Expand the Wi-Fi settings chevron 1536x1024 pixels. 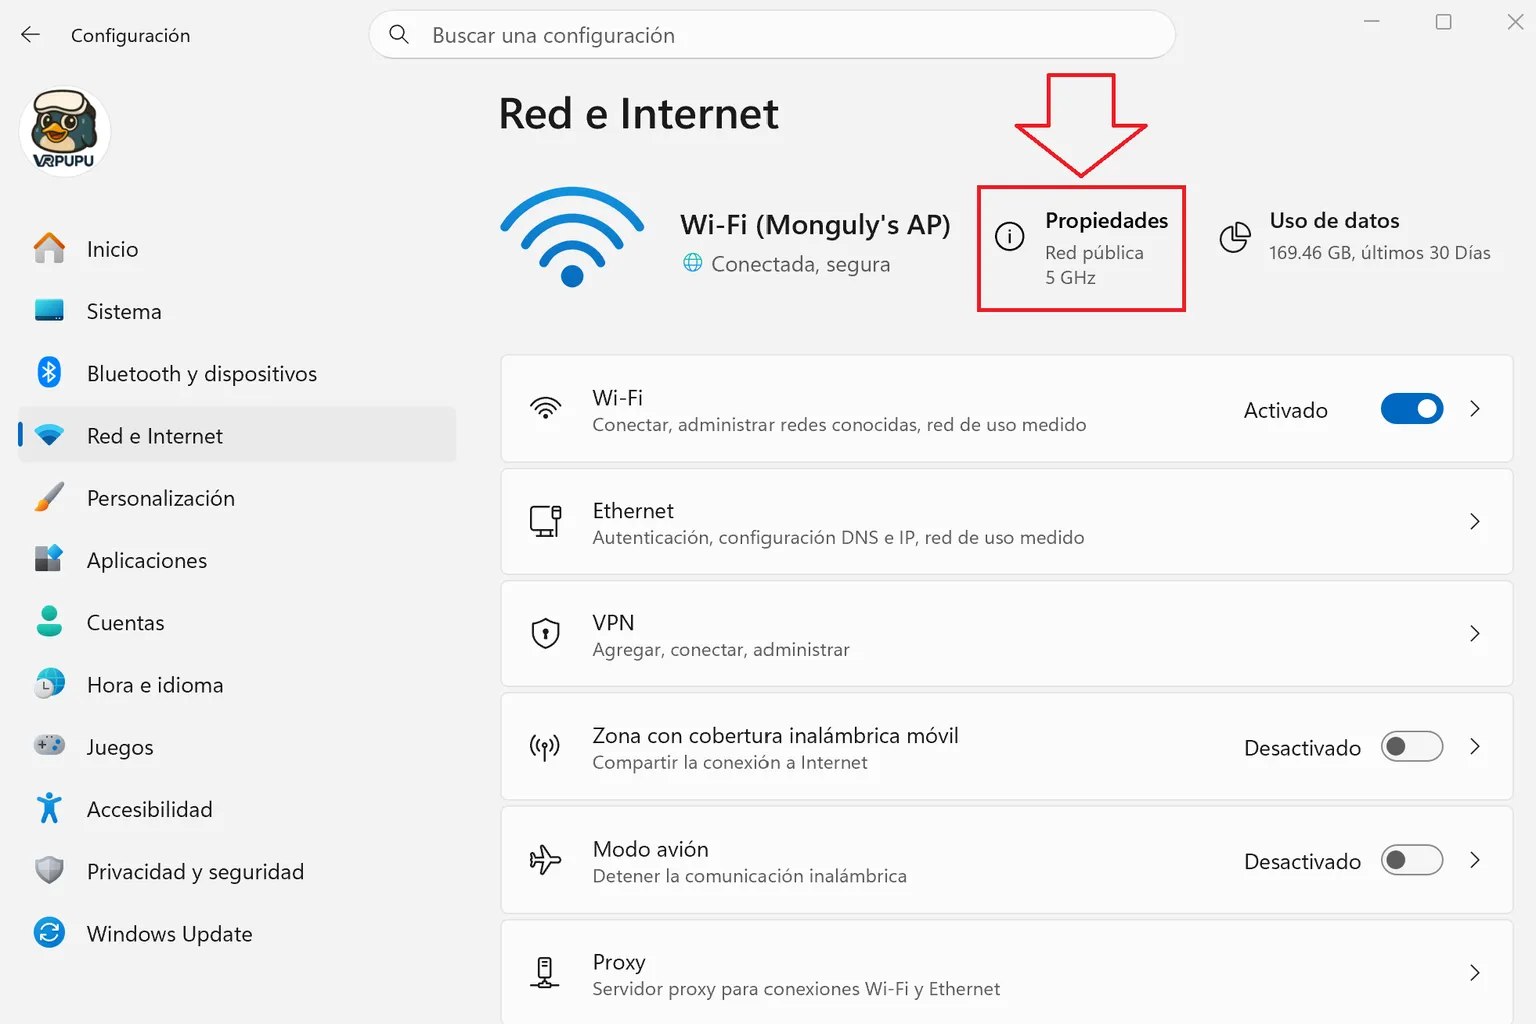point(1475,409)
